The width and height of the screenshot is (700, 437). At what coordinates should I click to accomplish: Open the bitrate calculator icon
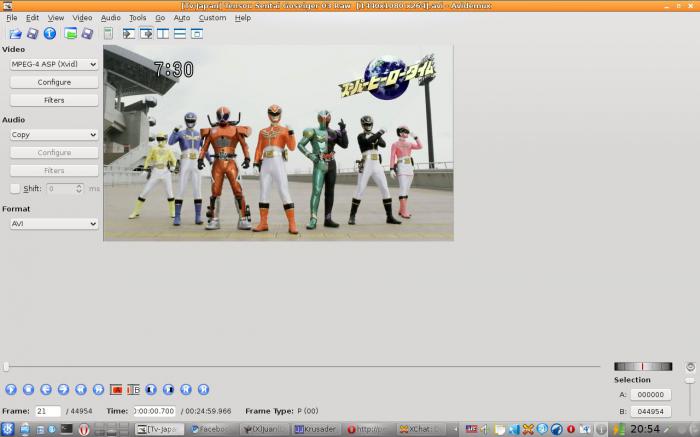108,33
